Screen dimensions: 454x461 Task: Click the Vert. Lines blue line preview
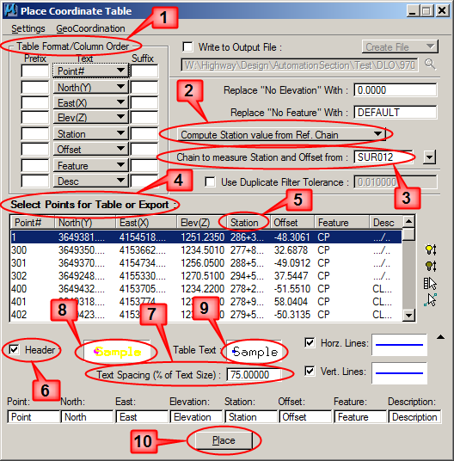[x=399, y=373]
